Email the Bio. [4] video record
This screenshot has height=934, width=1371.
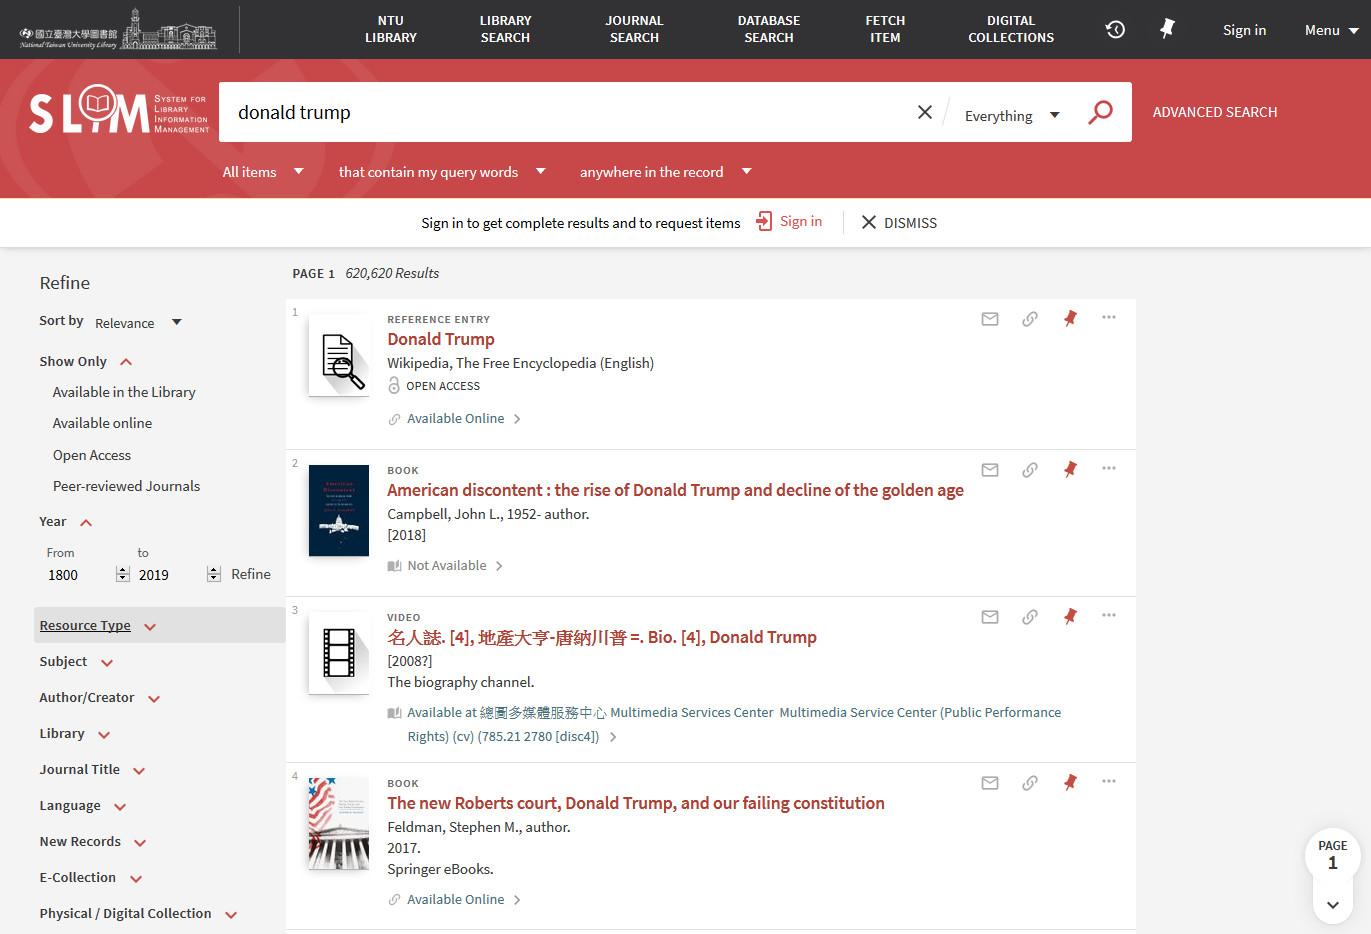pos(990,617)
